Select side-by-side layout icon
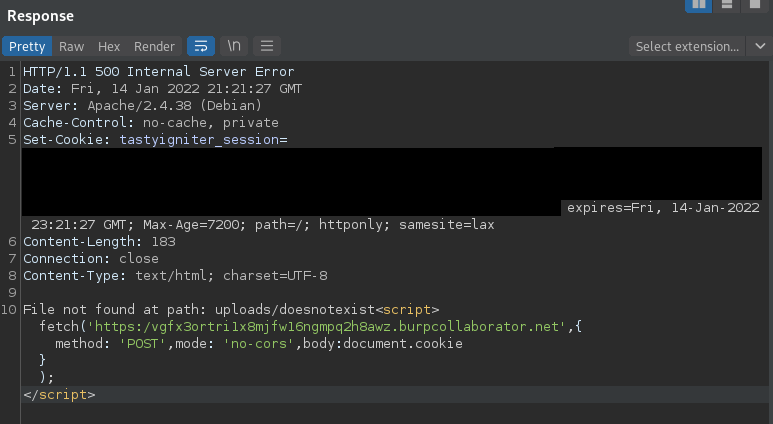Viewport: 773px width, 424px height. [699, 5]
